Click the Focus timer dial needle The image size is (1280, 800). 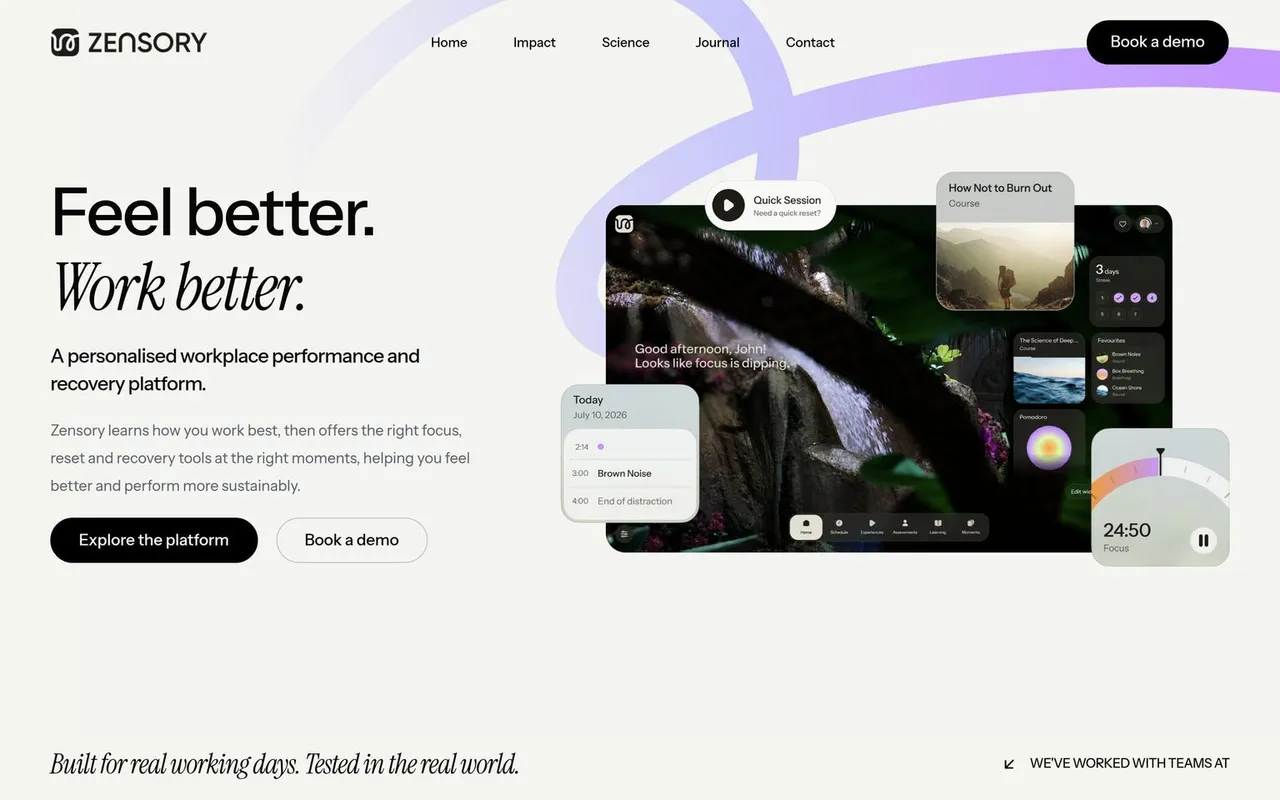(x=1160, y=461)
